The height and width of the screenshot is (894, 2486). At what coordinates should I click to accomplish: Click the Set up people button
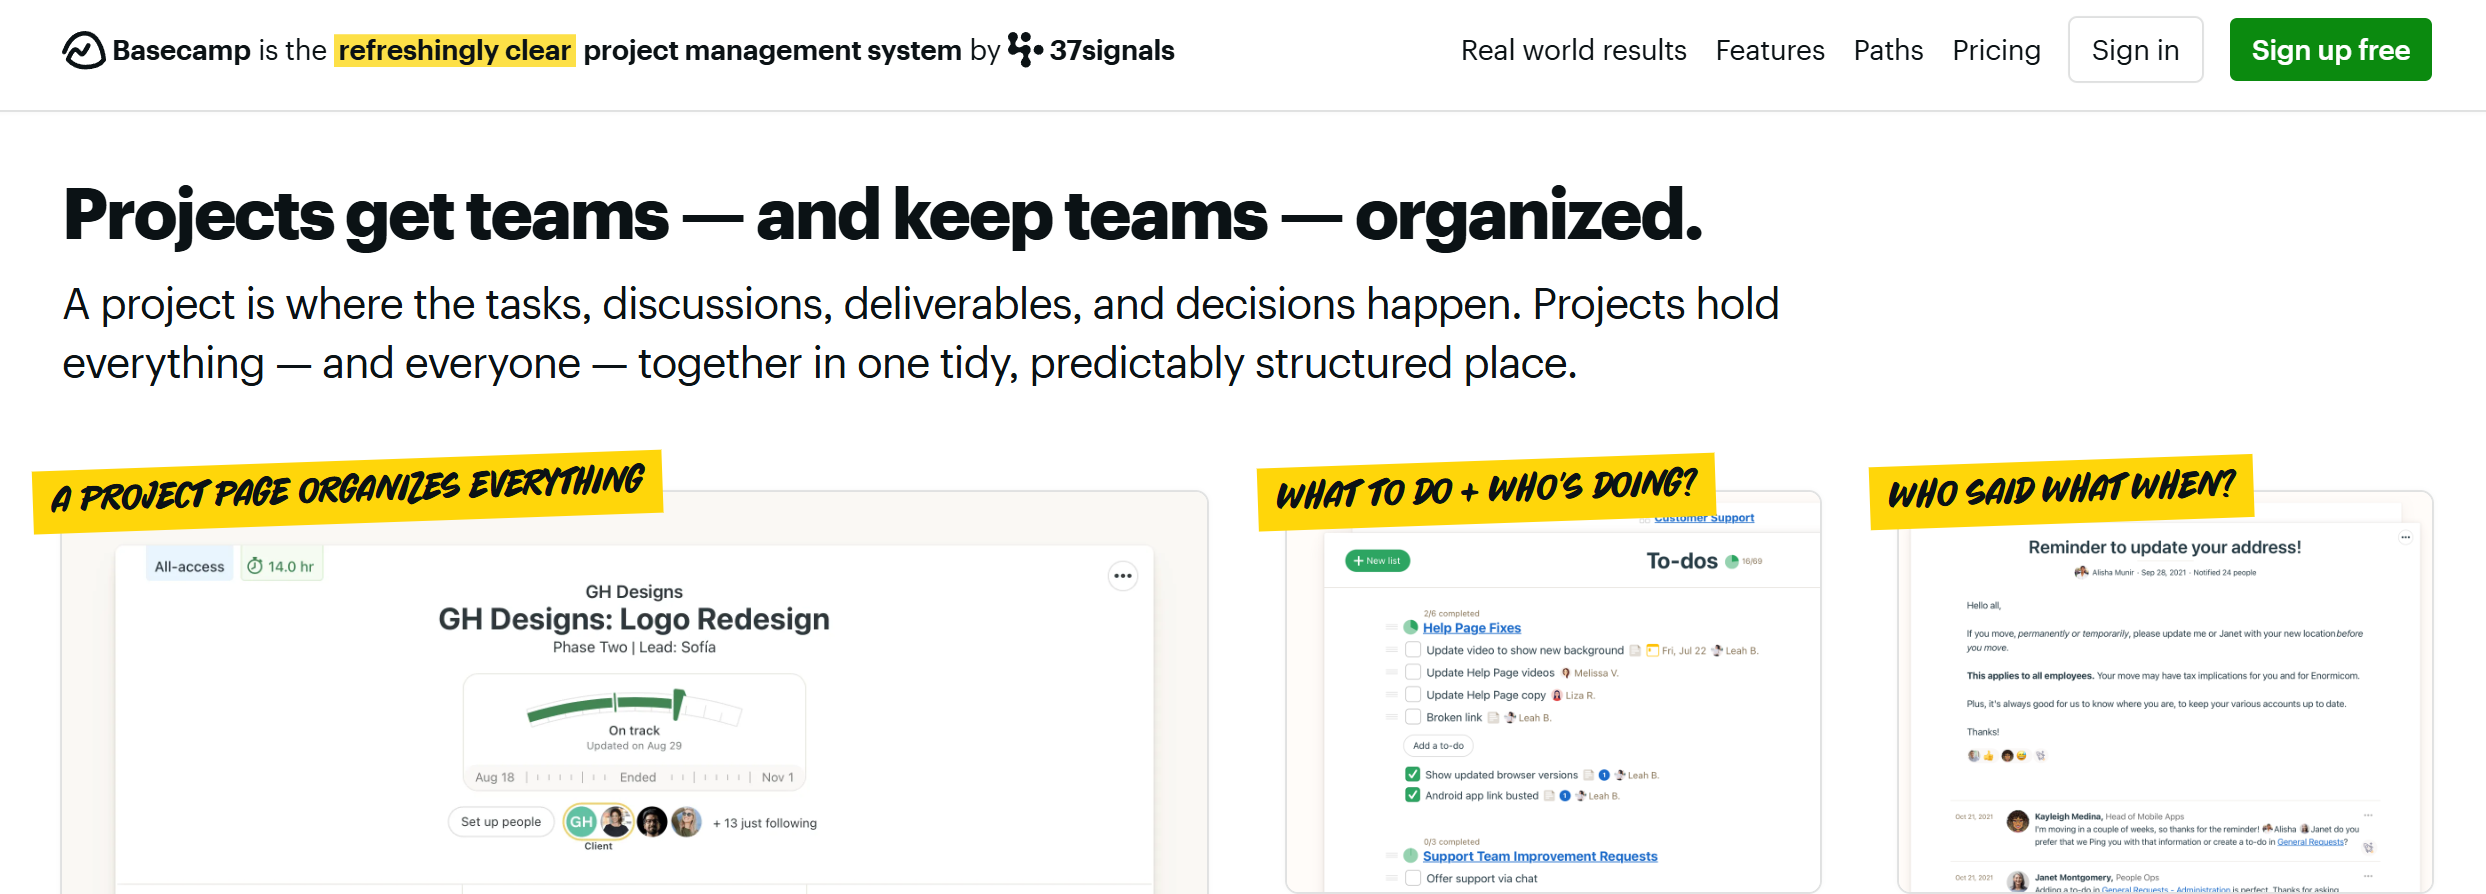click(x=501, y=822)
